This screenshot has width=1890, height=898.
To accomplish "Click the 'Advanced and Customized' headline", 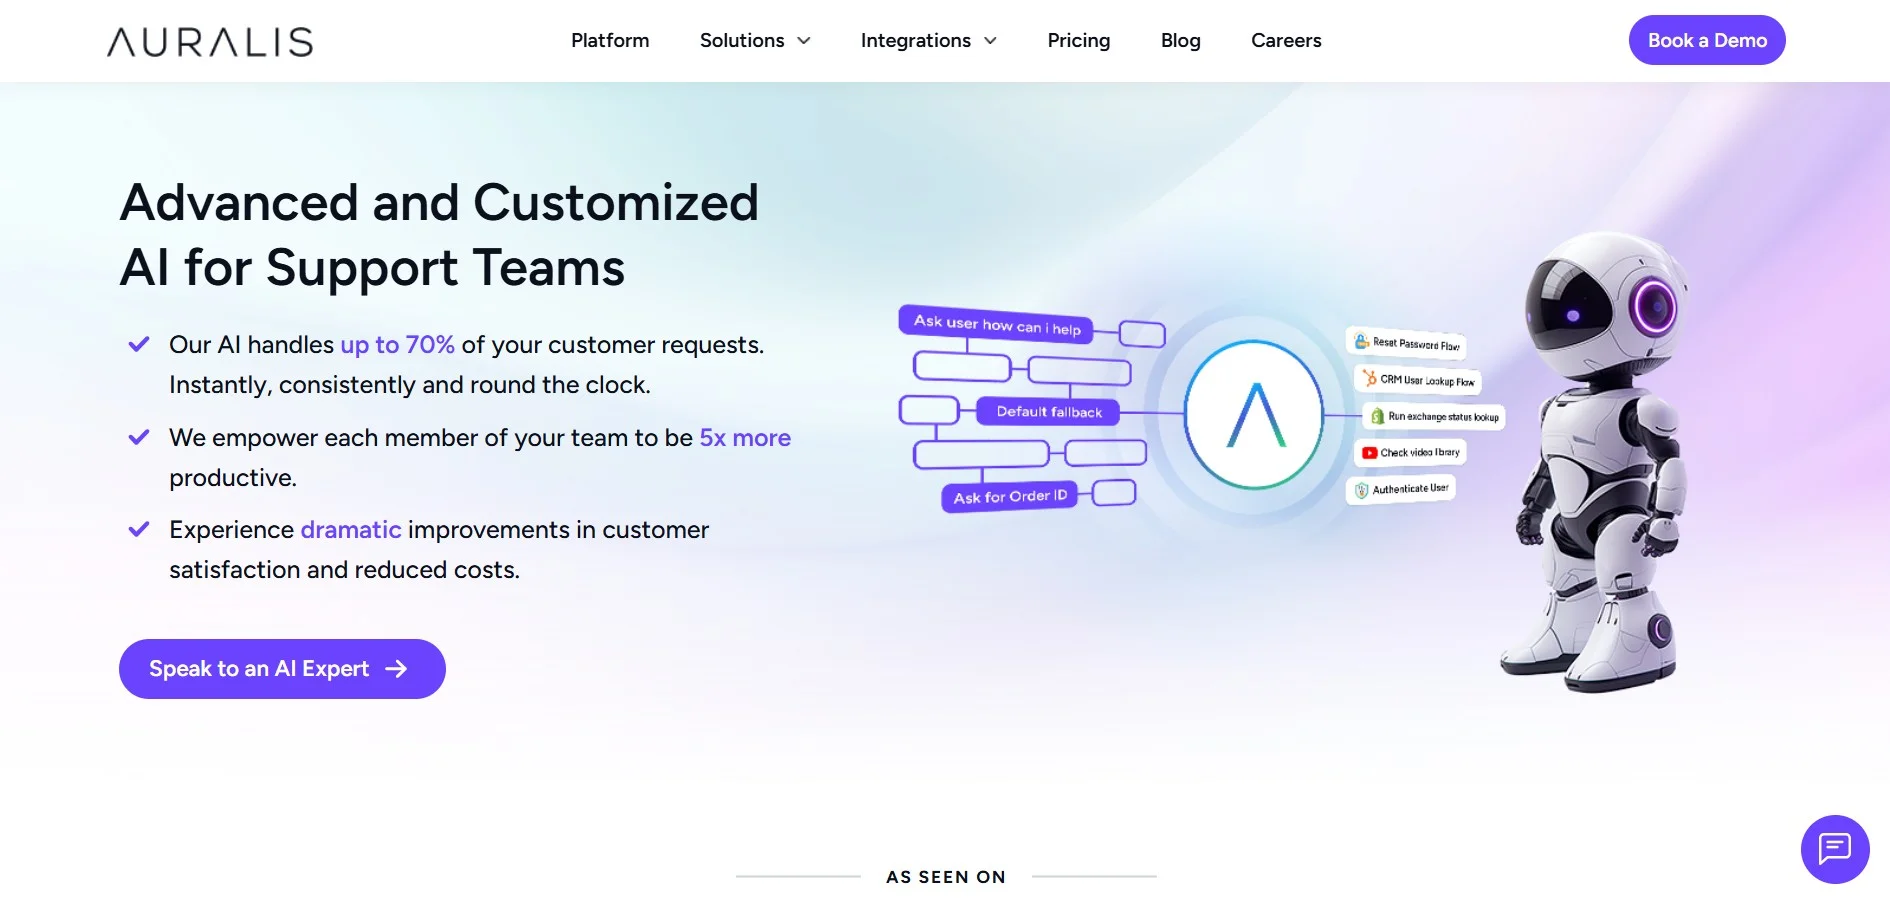I will pos(439,203).
